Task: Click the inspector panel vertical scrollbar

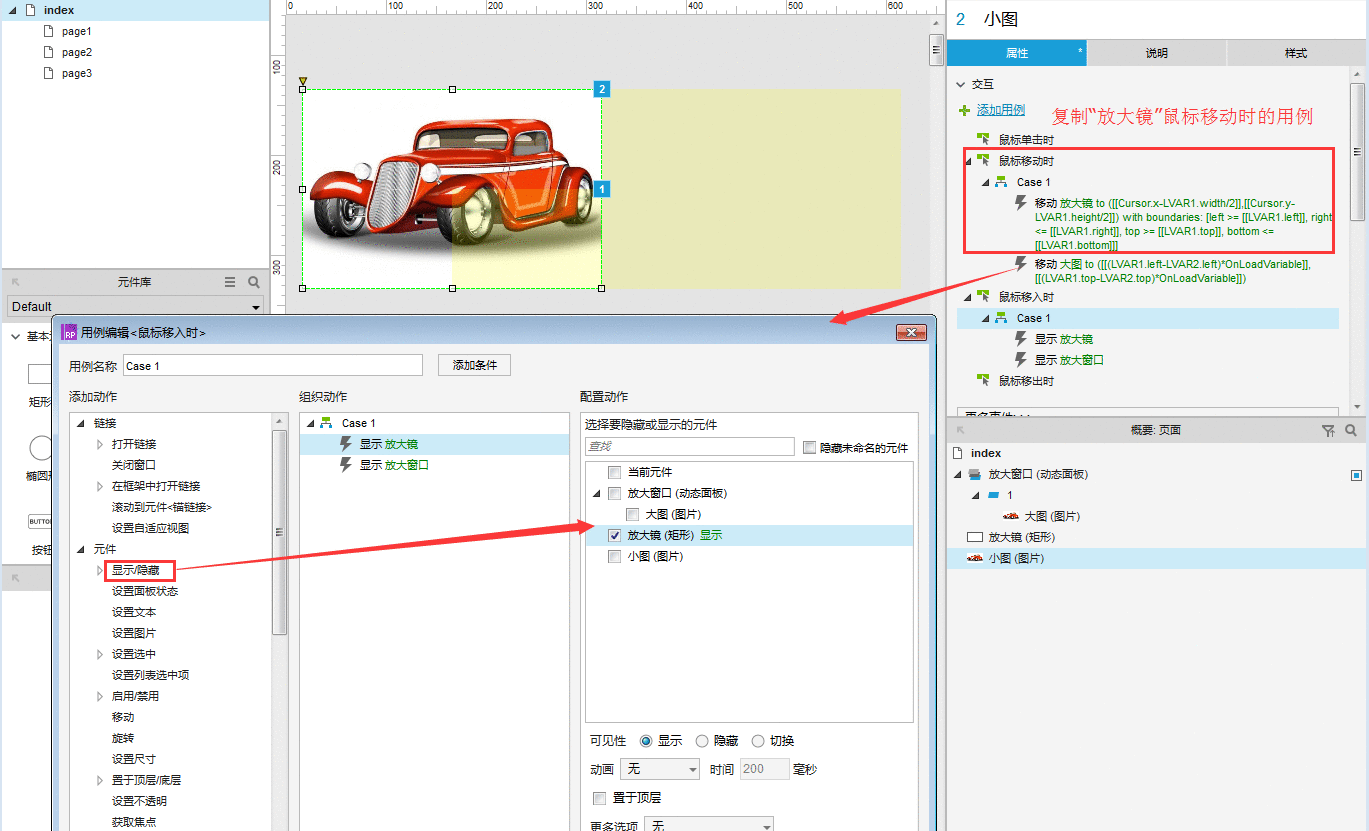Action: pyautogui.click(x=1358, y=150)
